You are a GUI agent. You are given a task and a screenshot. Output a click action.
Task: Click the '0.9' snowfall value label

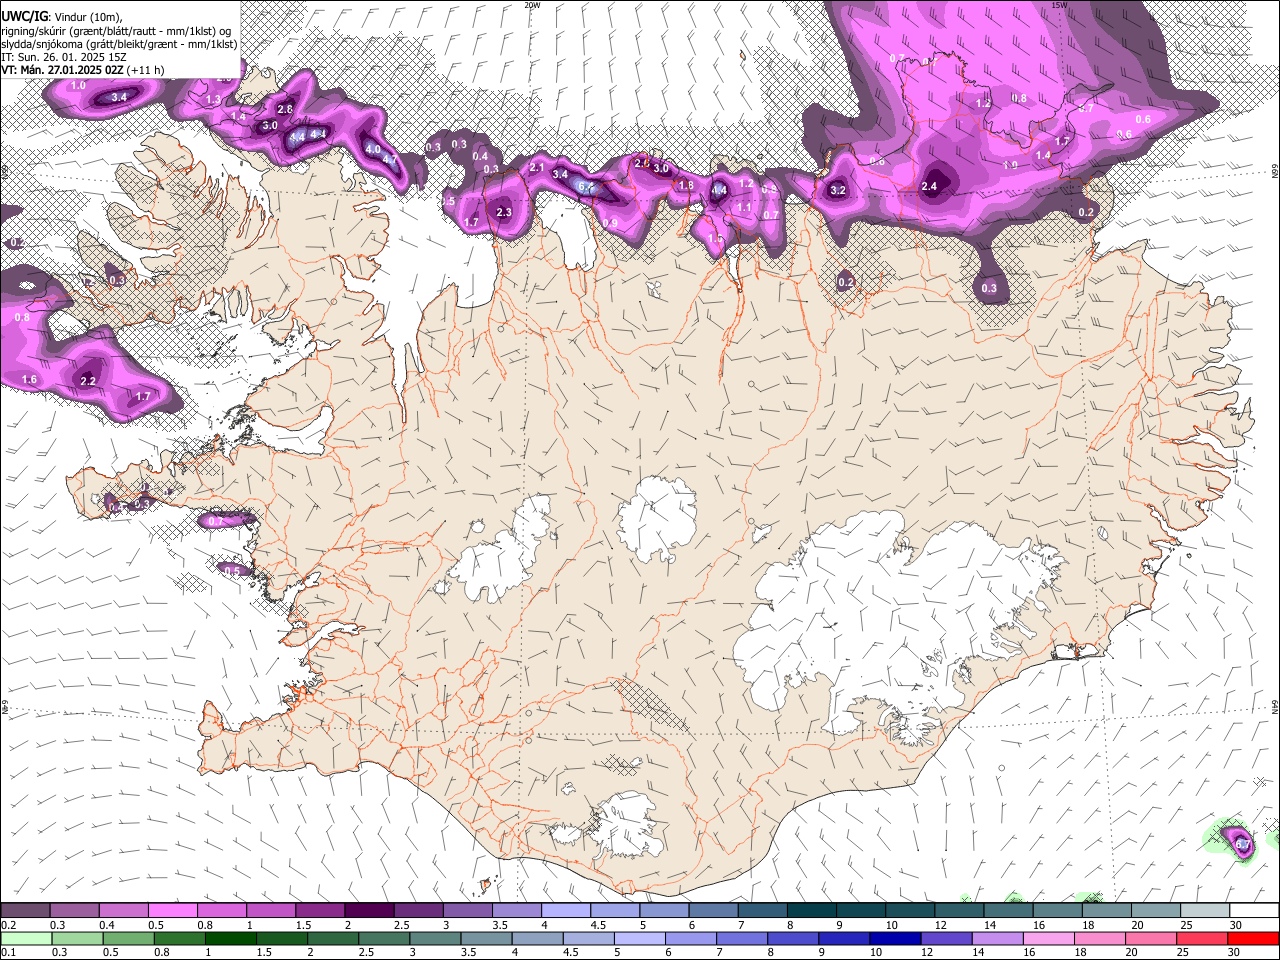pyautogui.click(x=610, y=222)
